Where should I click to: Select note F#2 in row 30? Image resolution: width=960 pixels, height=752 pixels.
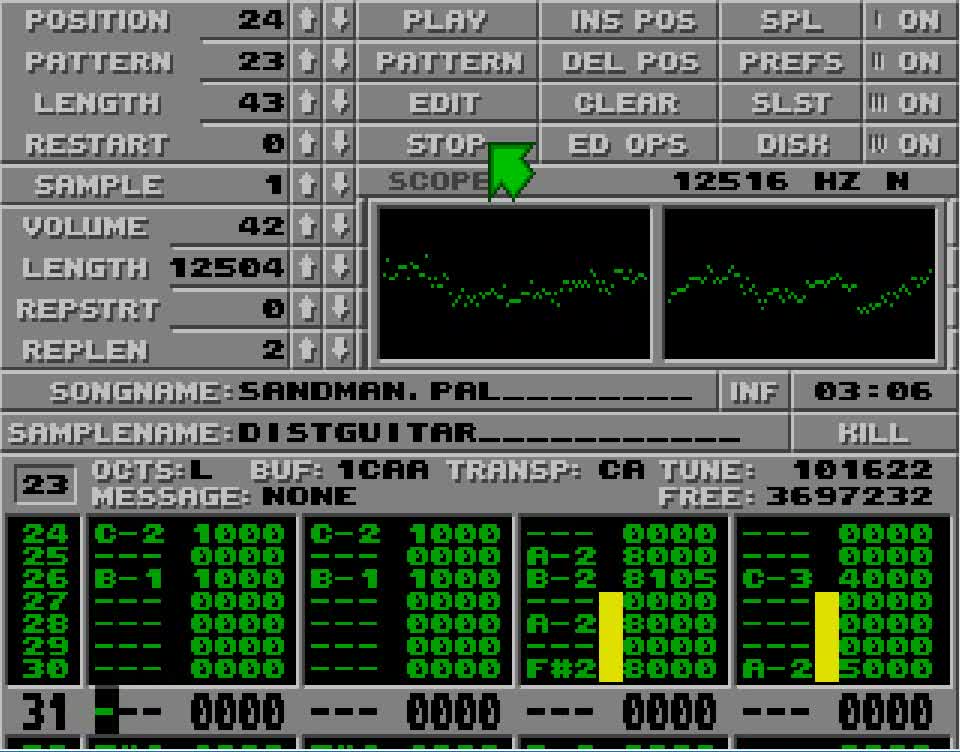[x=561, y=669]
